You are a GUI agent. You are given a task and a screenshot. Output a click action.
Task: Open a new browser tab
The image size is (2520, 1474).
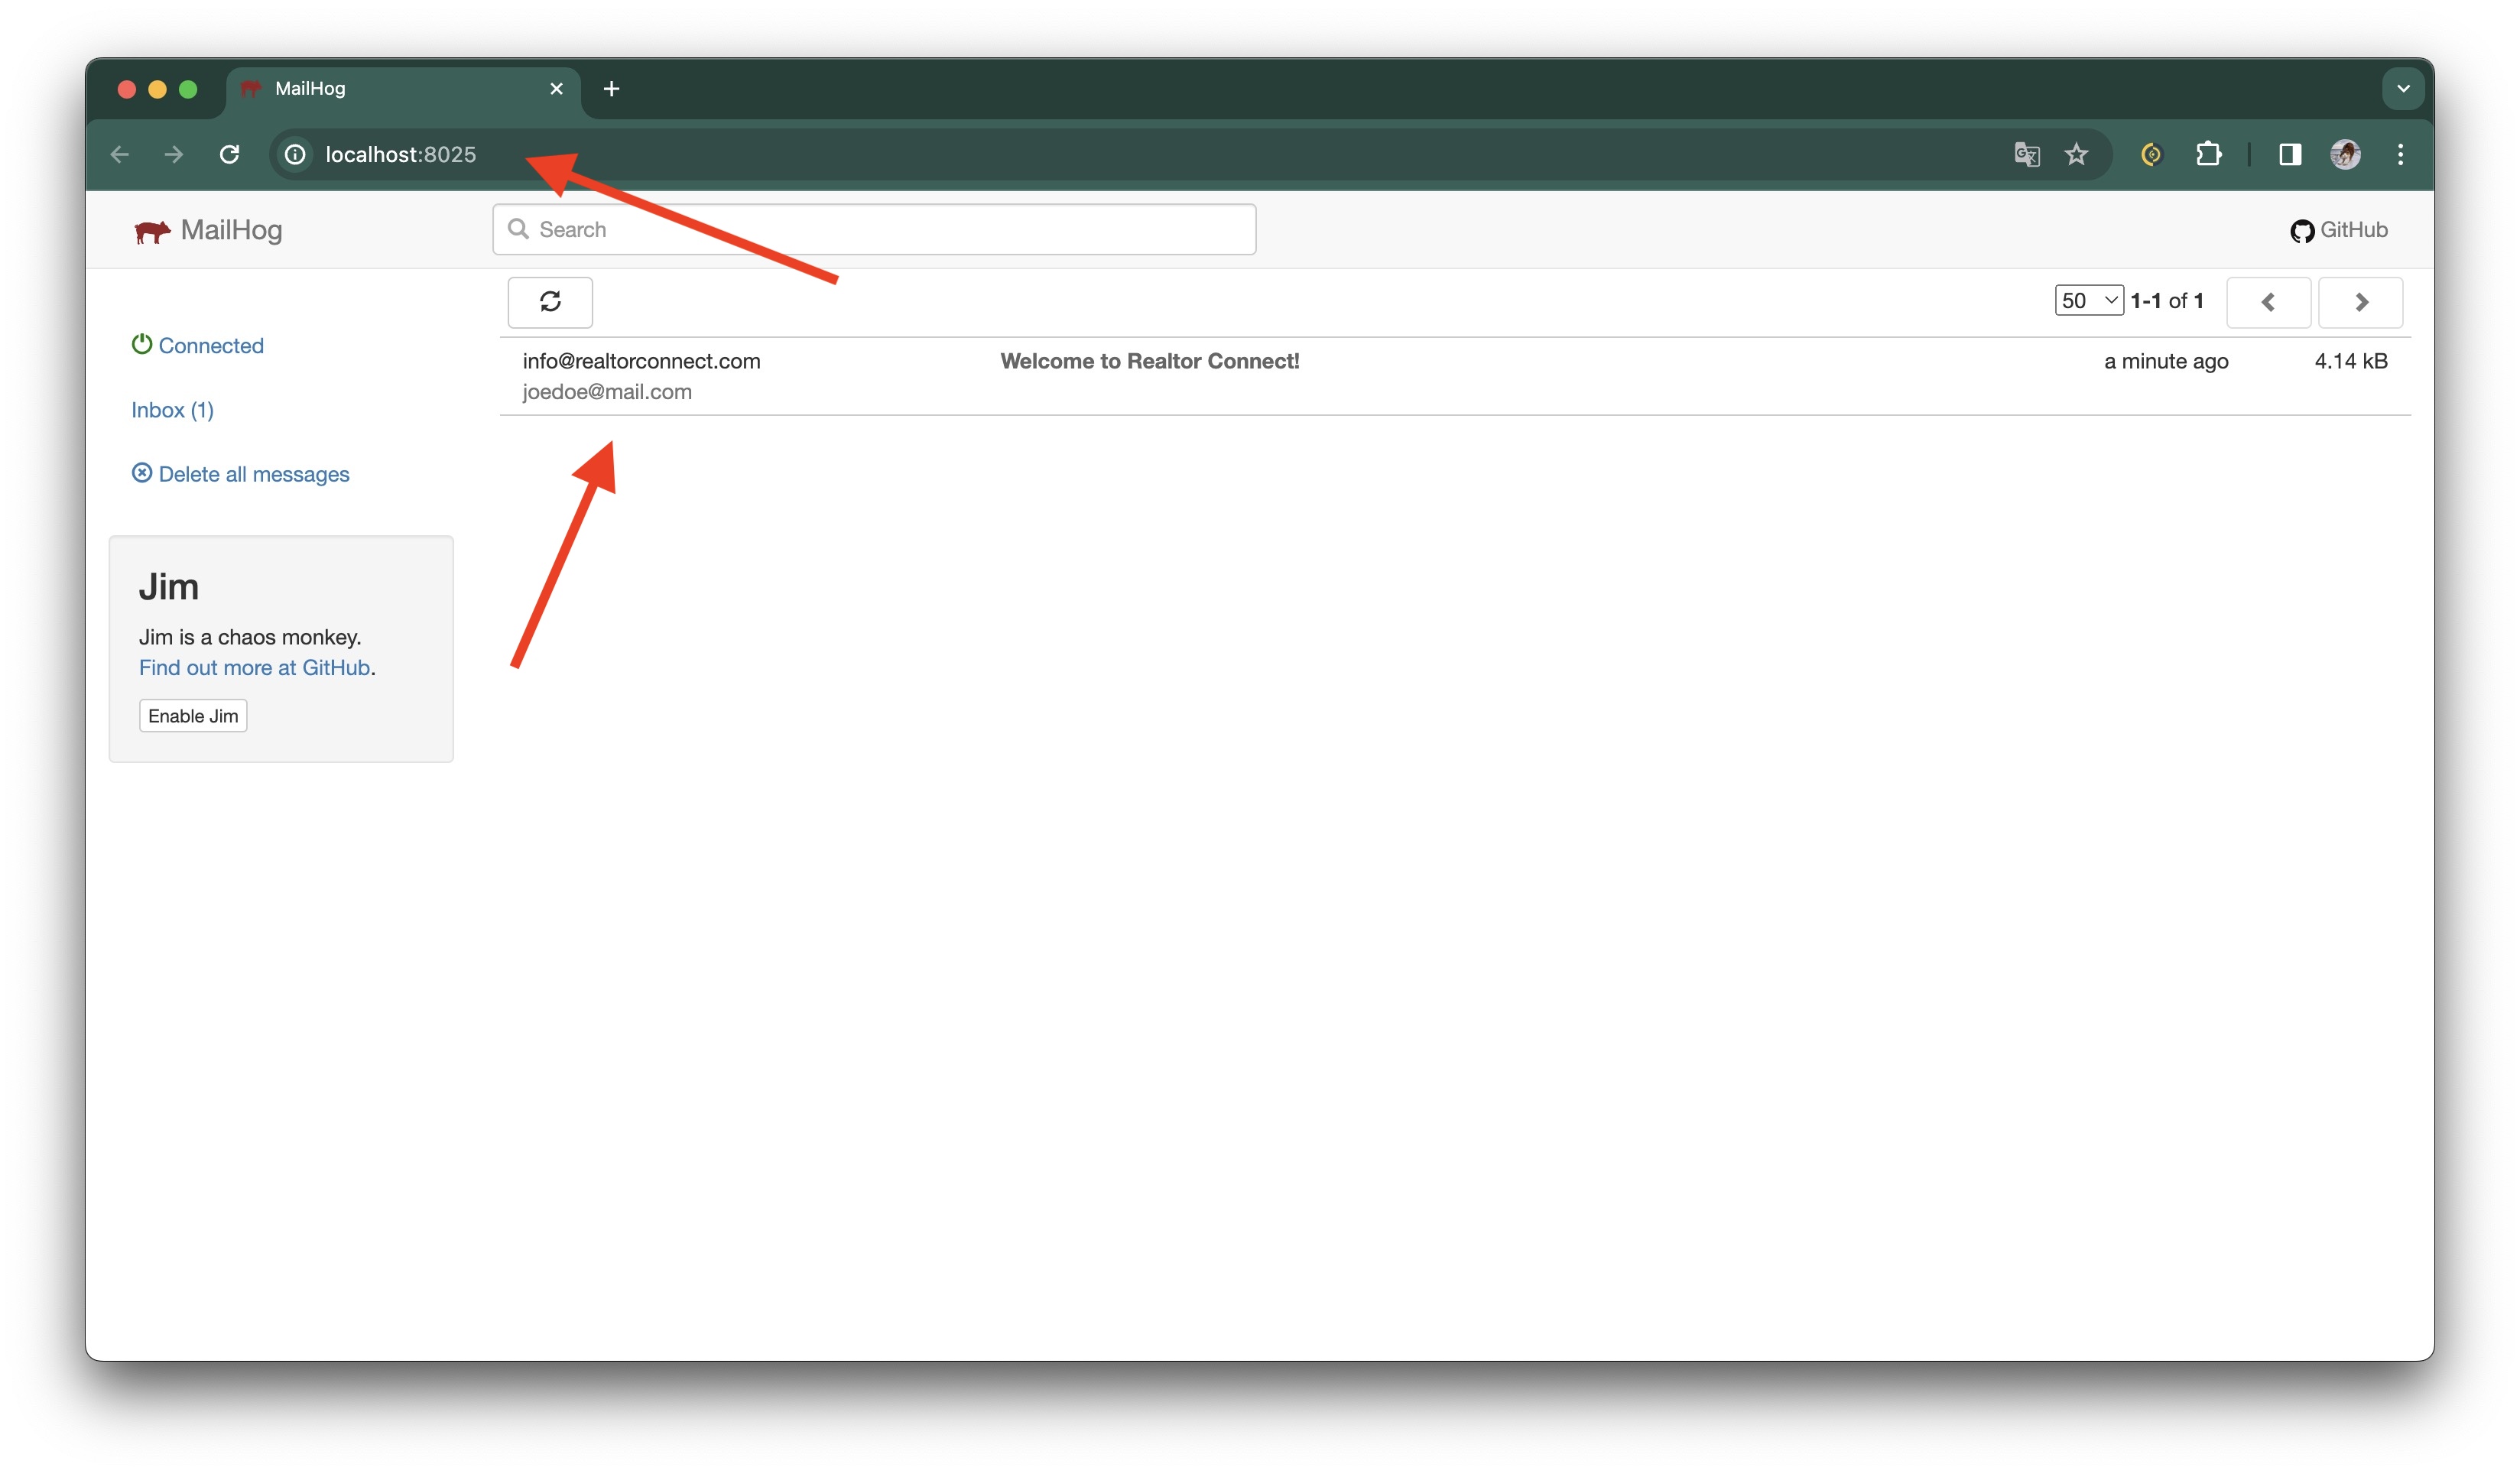[x=611, y=89]
